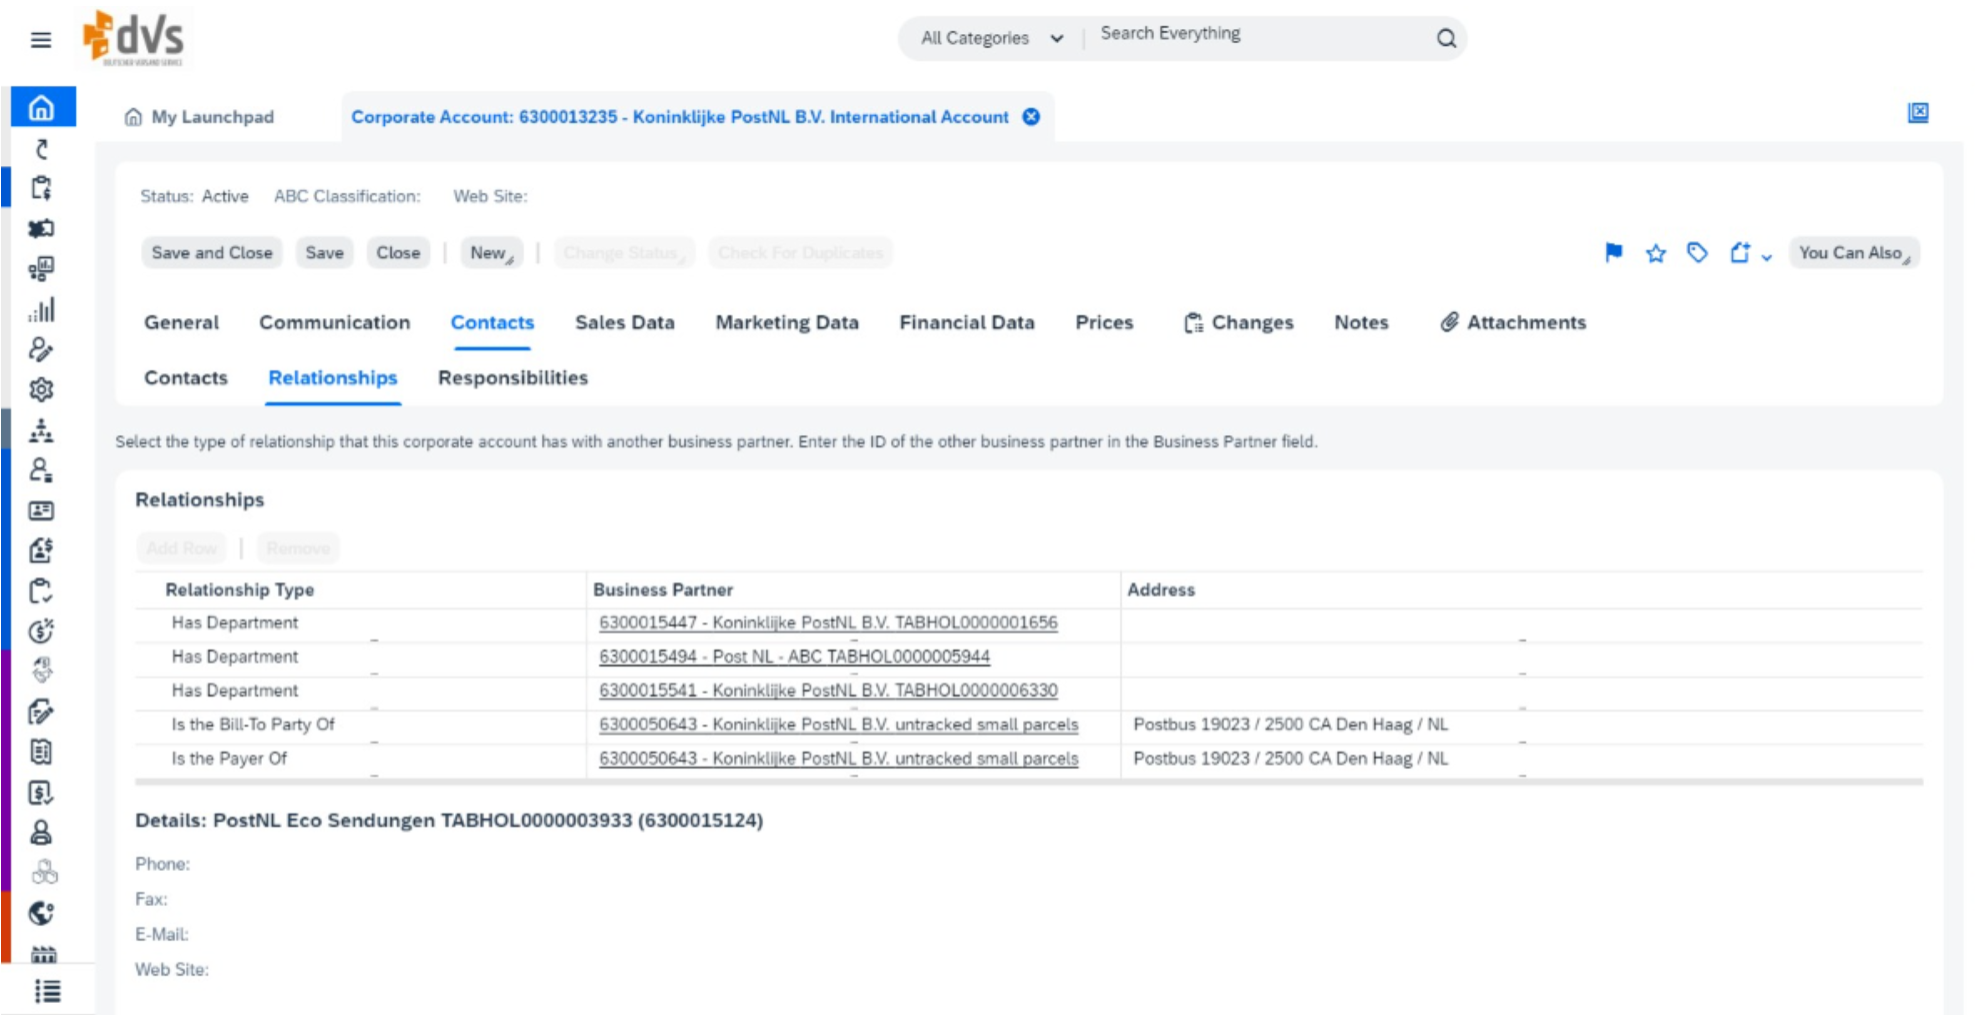The height and width of the screenshot is (1015, 1975).
Task: Mark account as favorite with star
Action: tap(1656, 253)
